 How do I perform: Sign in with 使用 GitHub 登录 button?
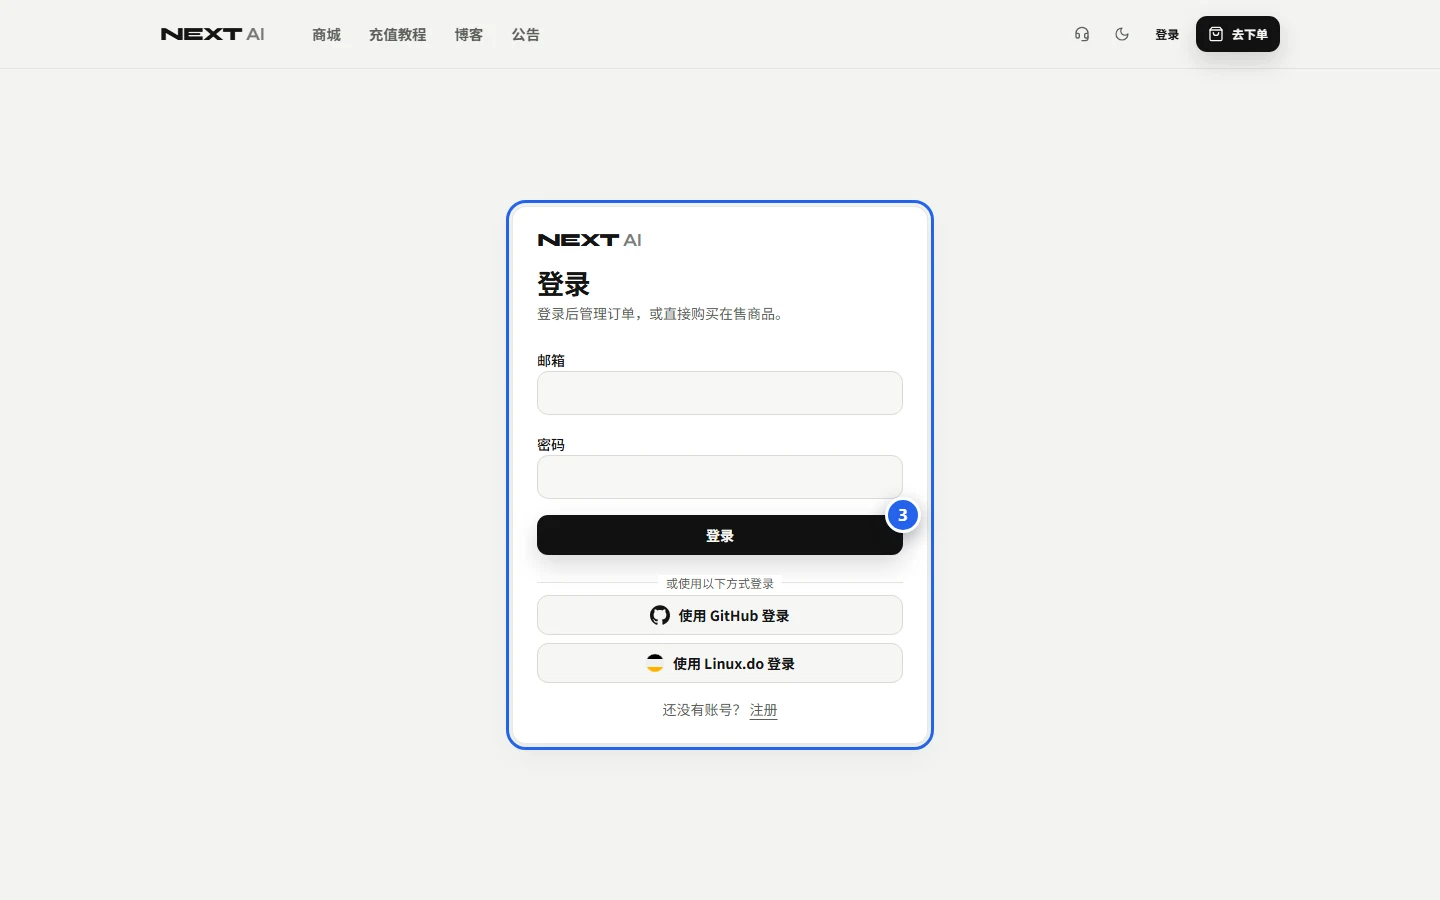(720, 615)
